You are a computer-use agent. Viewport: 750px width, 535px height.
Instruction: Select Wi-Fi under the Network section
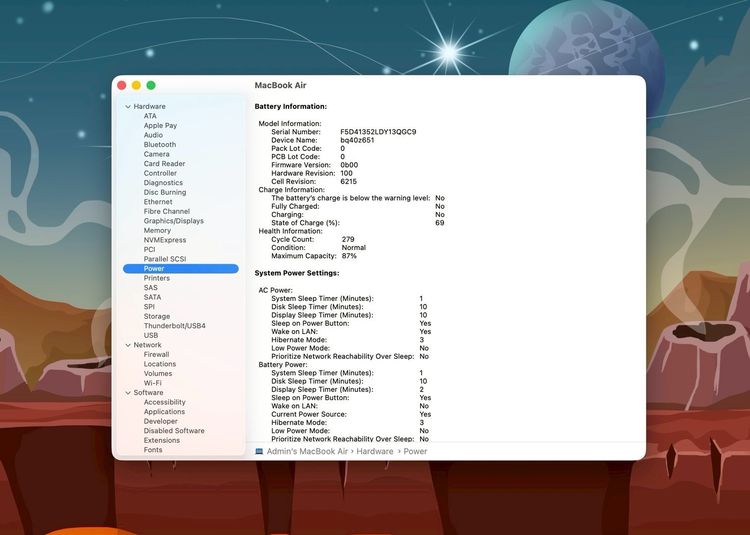pyautogui.click(x=152, y=383)
